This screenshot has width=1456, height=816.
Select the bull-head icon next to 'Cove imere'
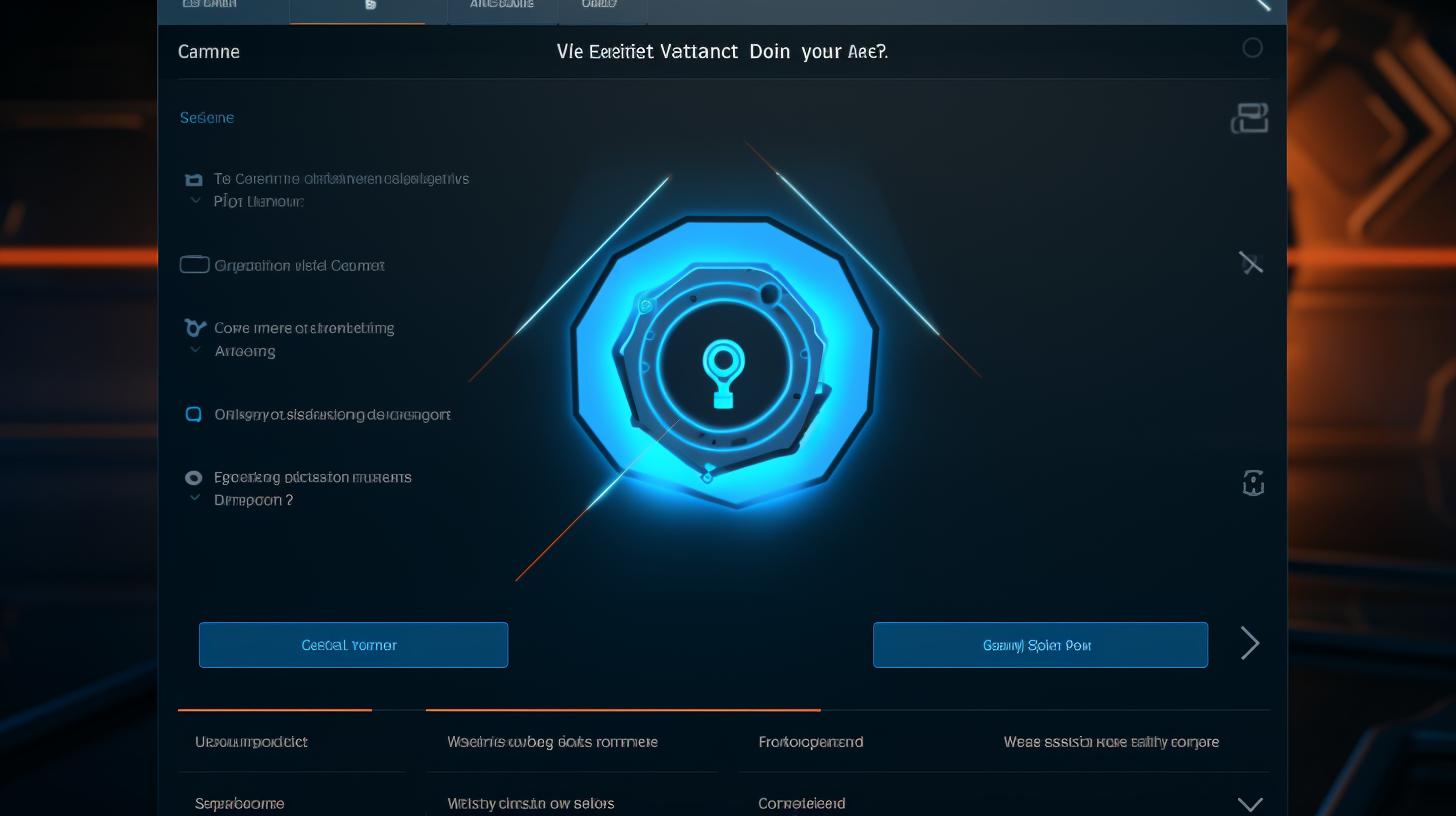click(195, 327)
